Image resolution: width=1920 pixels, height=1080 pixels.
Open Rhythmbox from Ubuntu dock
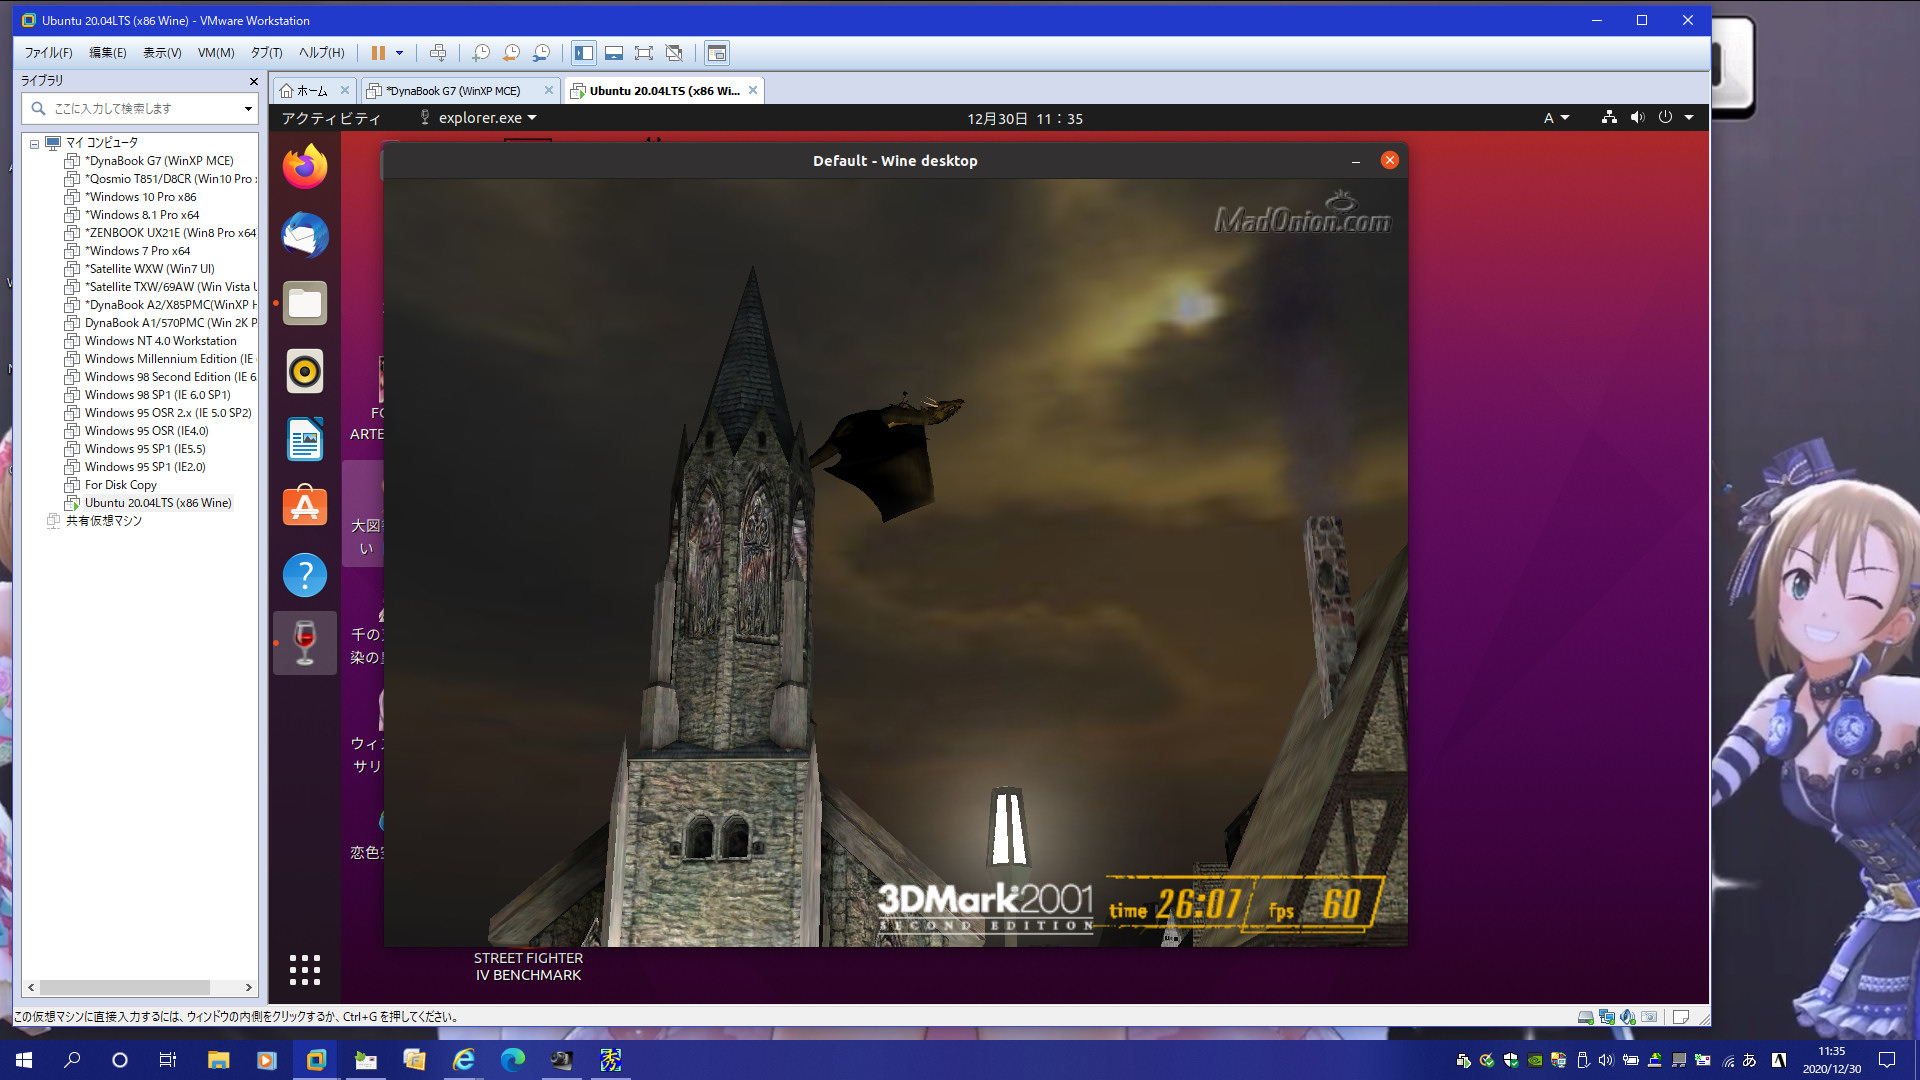(305, 371)
